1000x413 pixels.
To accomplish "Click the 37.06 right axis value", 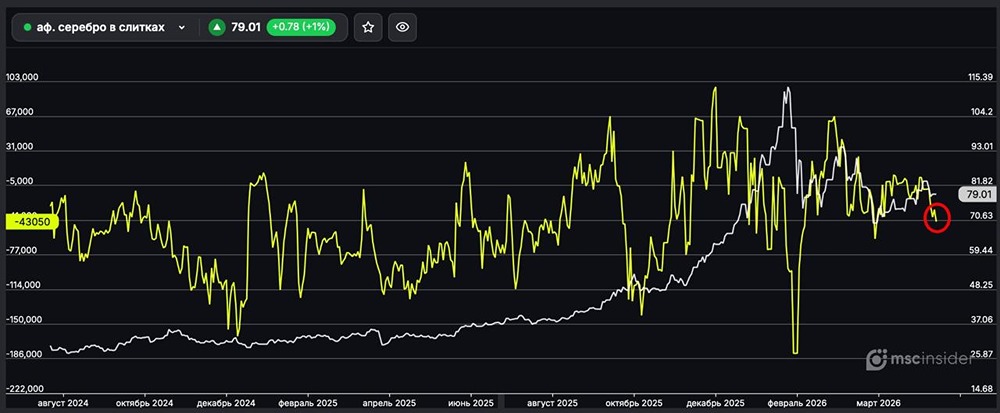I will coord(982,319).
